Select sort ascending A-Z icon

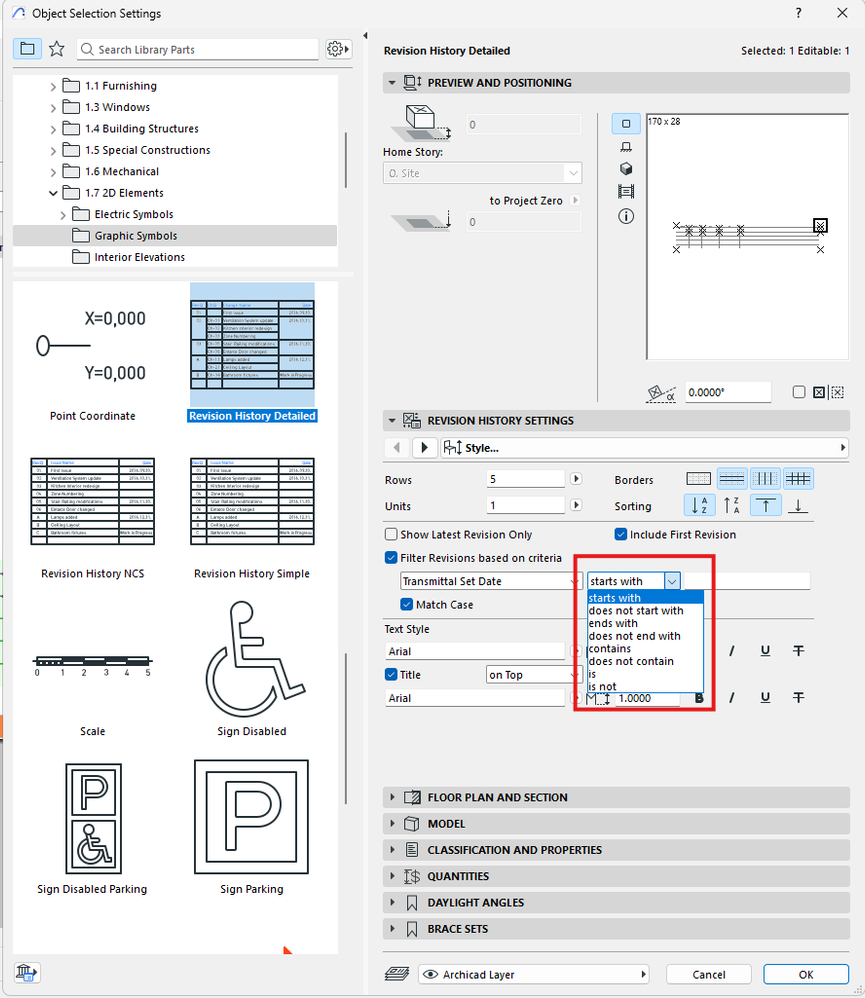click(700, 505)
